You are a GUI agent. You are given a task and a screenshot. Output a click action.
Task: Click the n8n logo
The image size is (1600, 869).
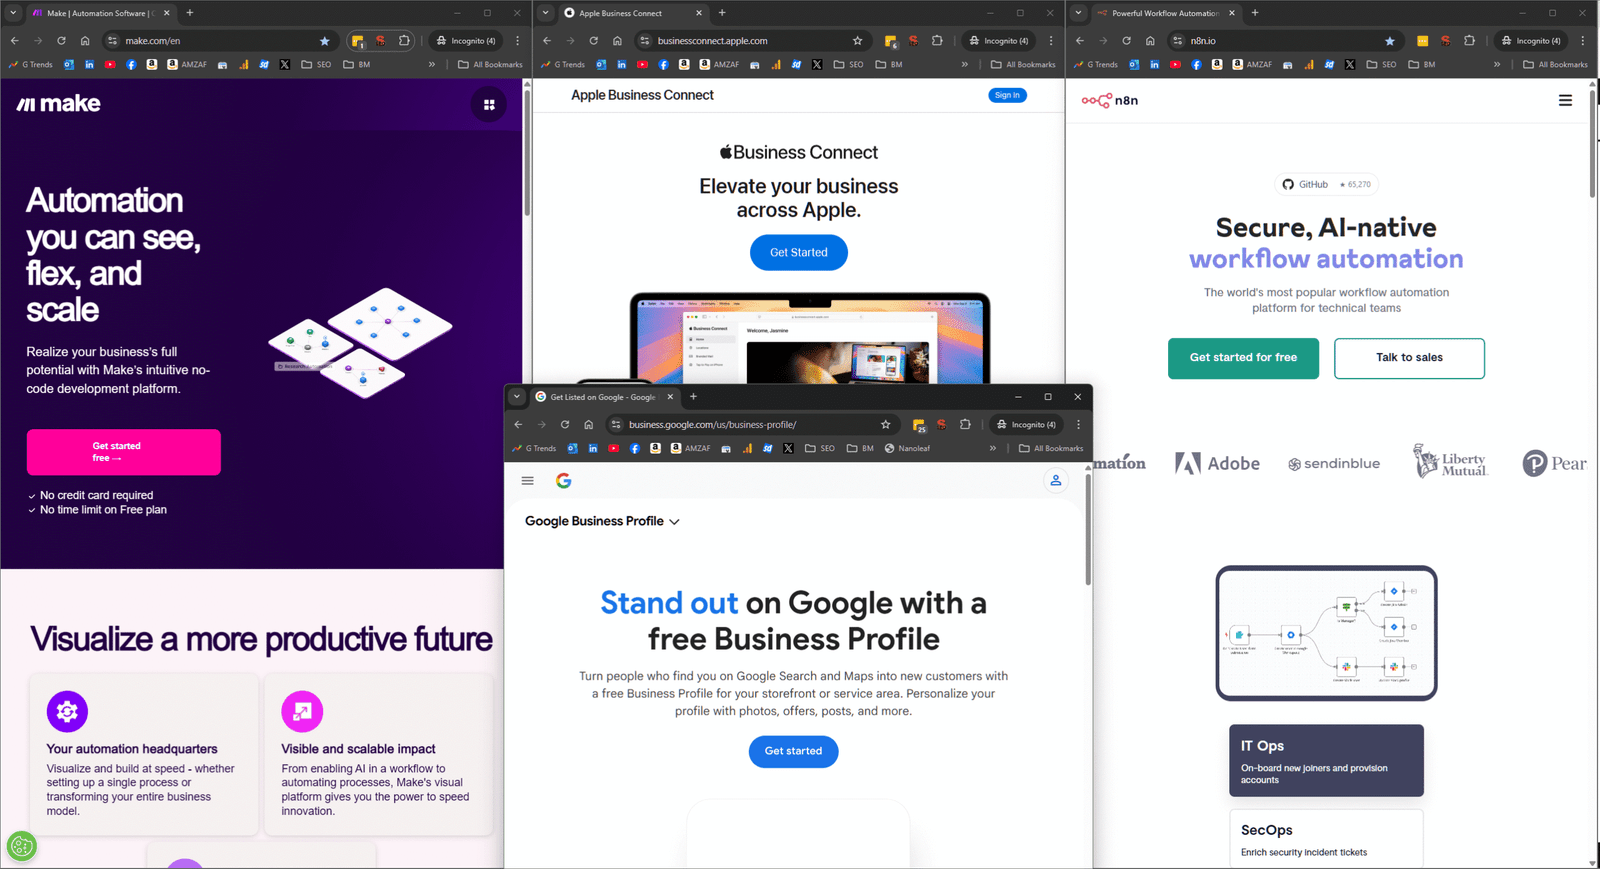(x=1110, y=100)
